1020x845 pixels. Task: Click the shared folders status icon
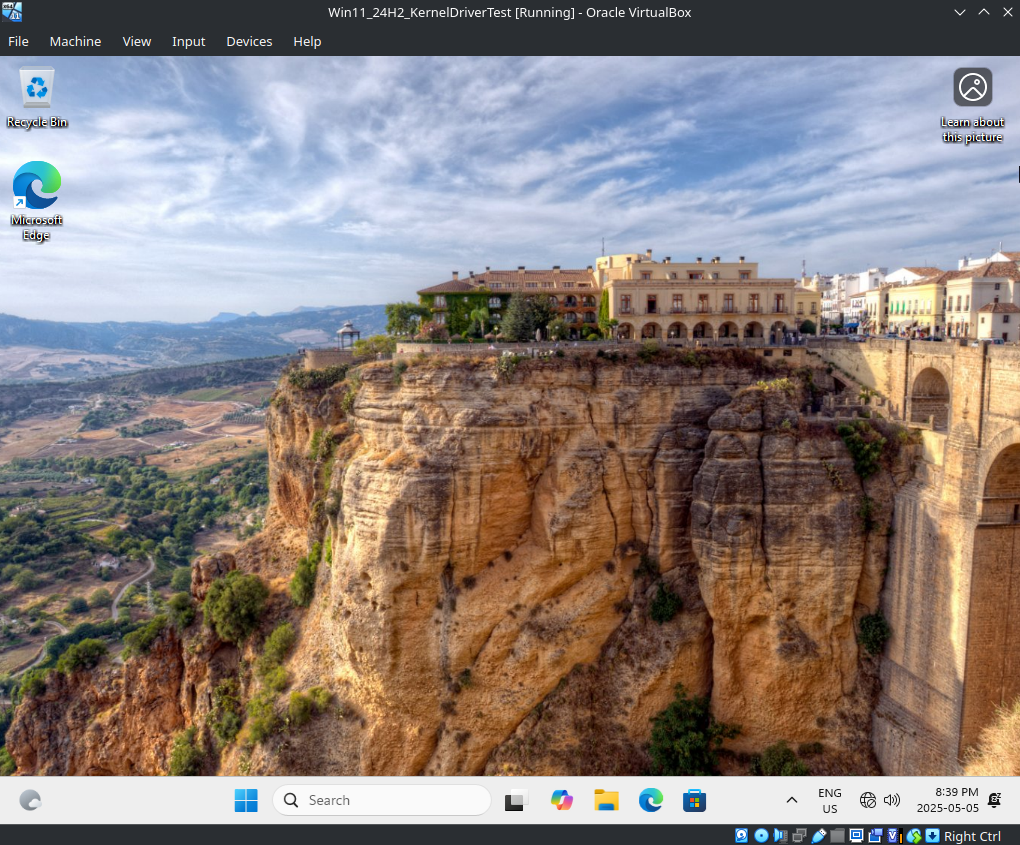(838, 835)
